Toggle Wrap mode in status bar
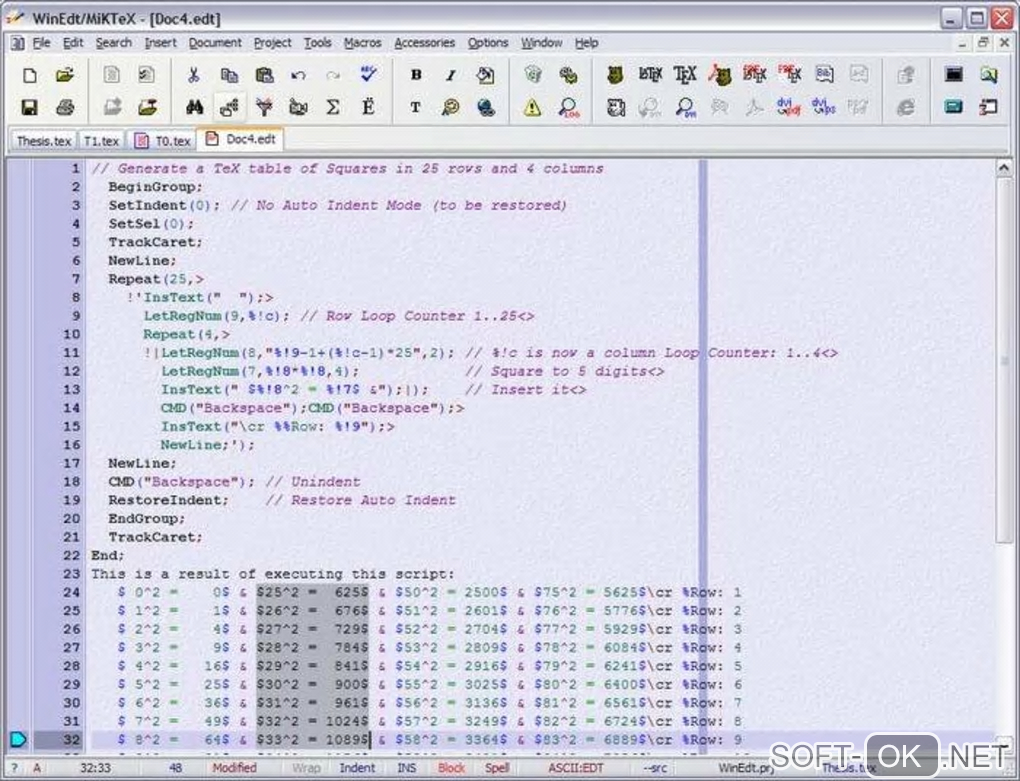 306,768
